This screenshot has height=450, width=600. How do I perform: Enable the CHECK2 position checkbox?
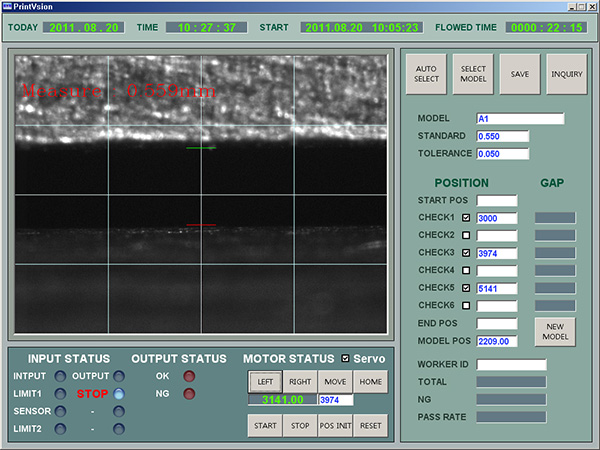click(x=466, y=235)
